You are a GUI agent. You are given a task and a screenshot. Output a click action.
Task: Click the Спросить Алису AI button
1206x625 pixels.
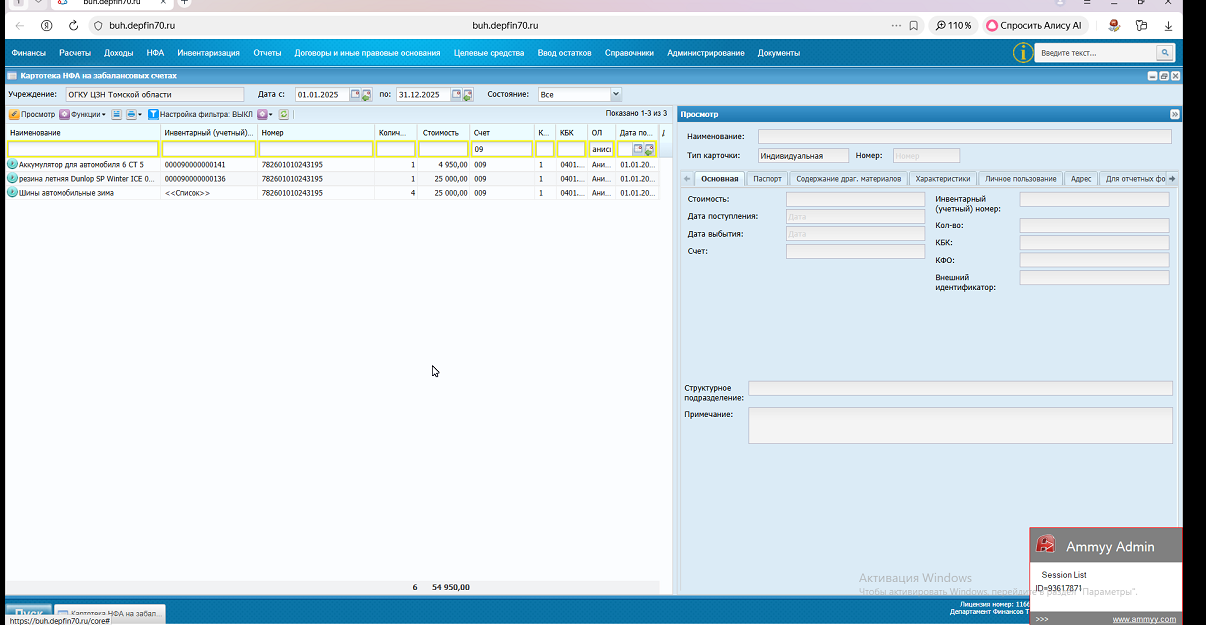point(1039,25)
